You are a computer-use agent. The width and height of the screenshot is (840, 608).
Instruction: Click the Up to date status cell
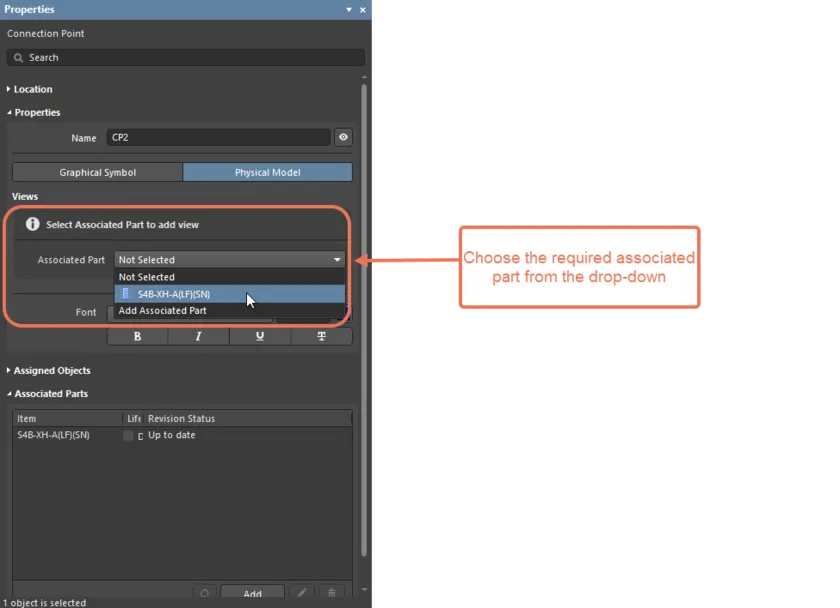[x=171, y=435]
